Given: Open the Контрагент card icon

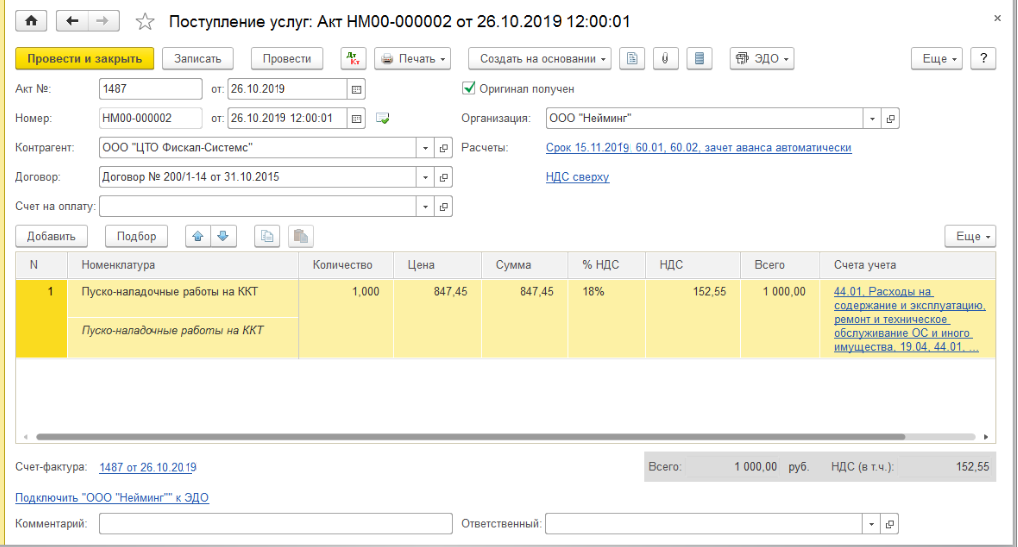Looking at the screenshot, I should (444, 148).
